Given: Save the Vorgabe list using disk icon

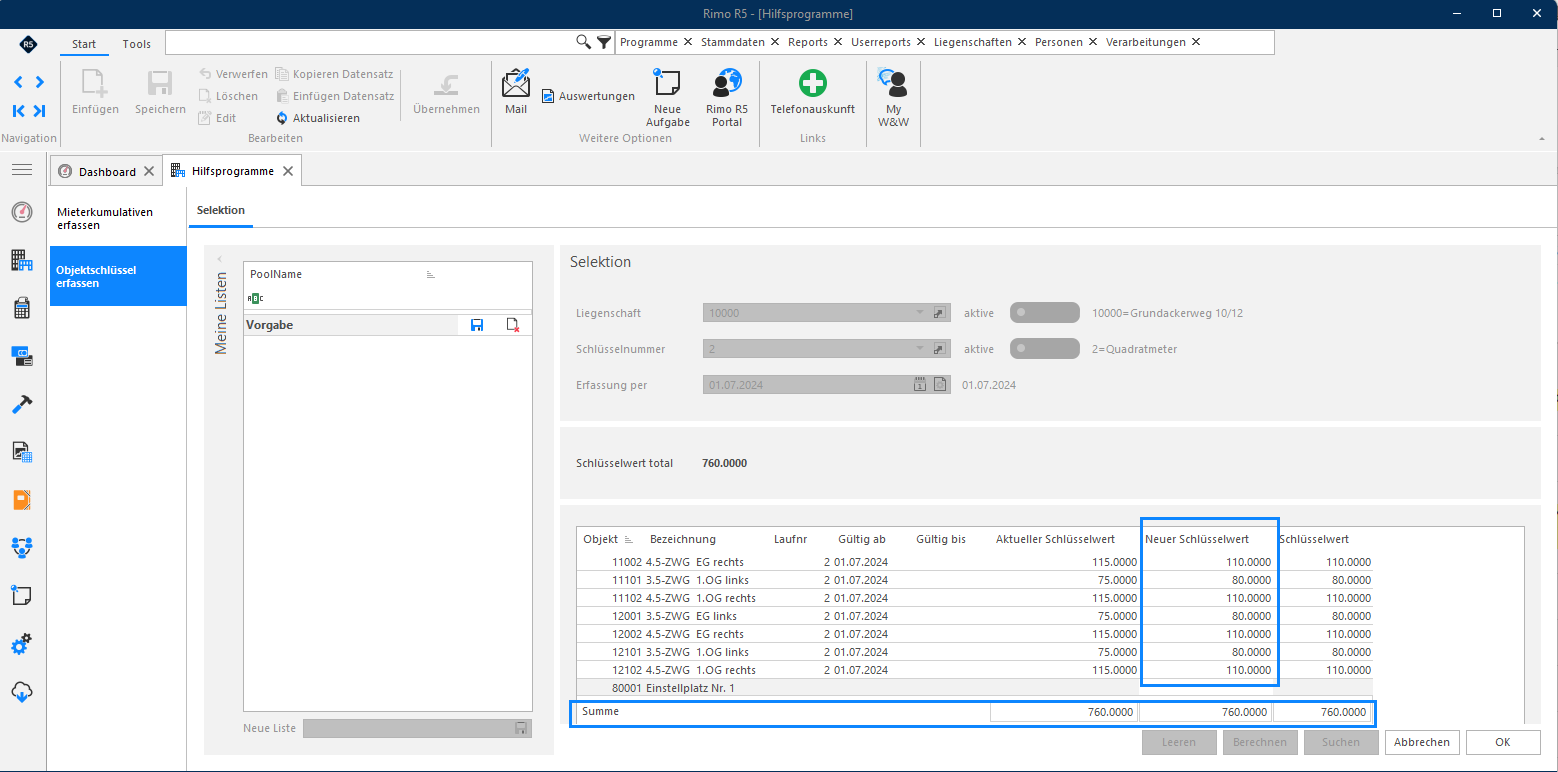Looking at the screenshot, I should [x=477, y=325].
